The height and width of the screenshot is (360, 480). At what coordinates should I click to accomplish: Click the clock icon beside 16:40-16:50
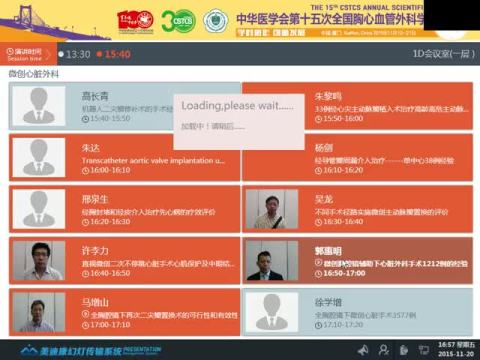[85, 274]
